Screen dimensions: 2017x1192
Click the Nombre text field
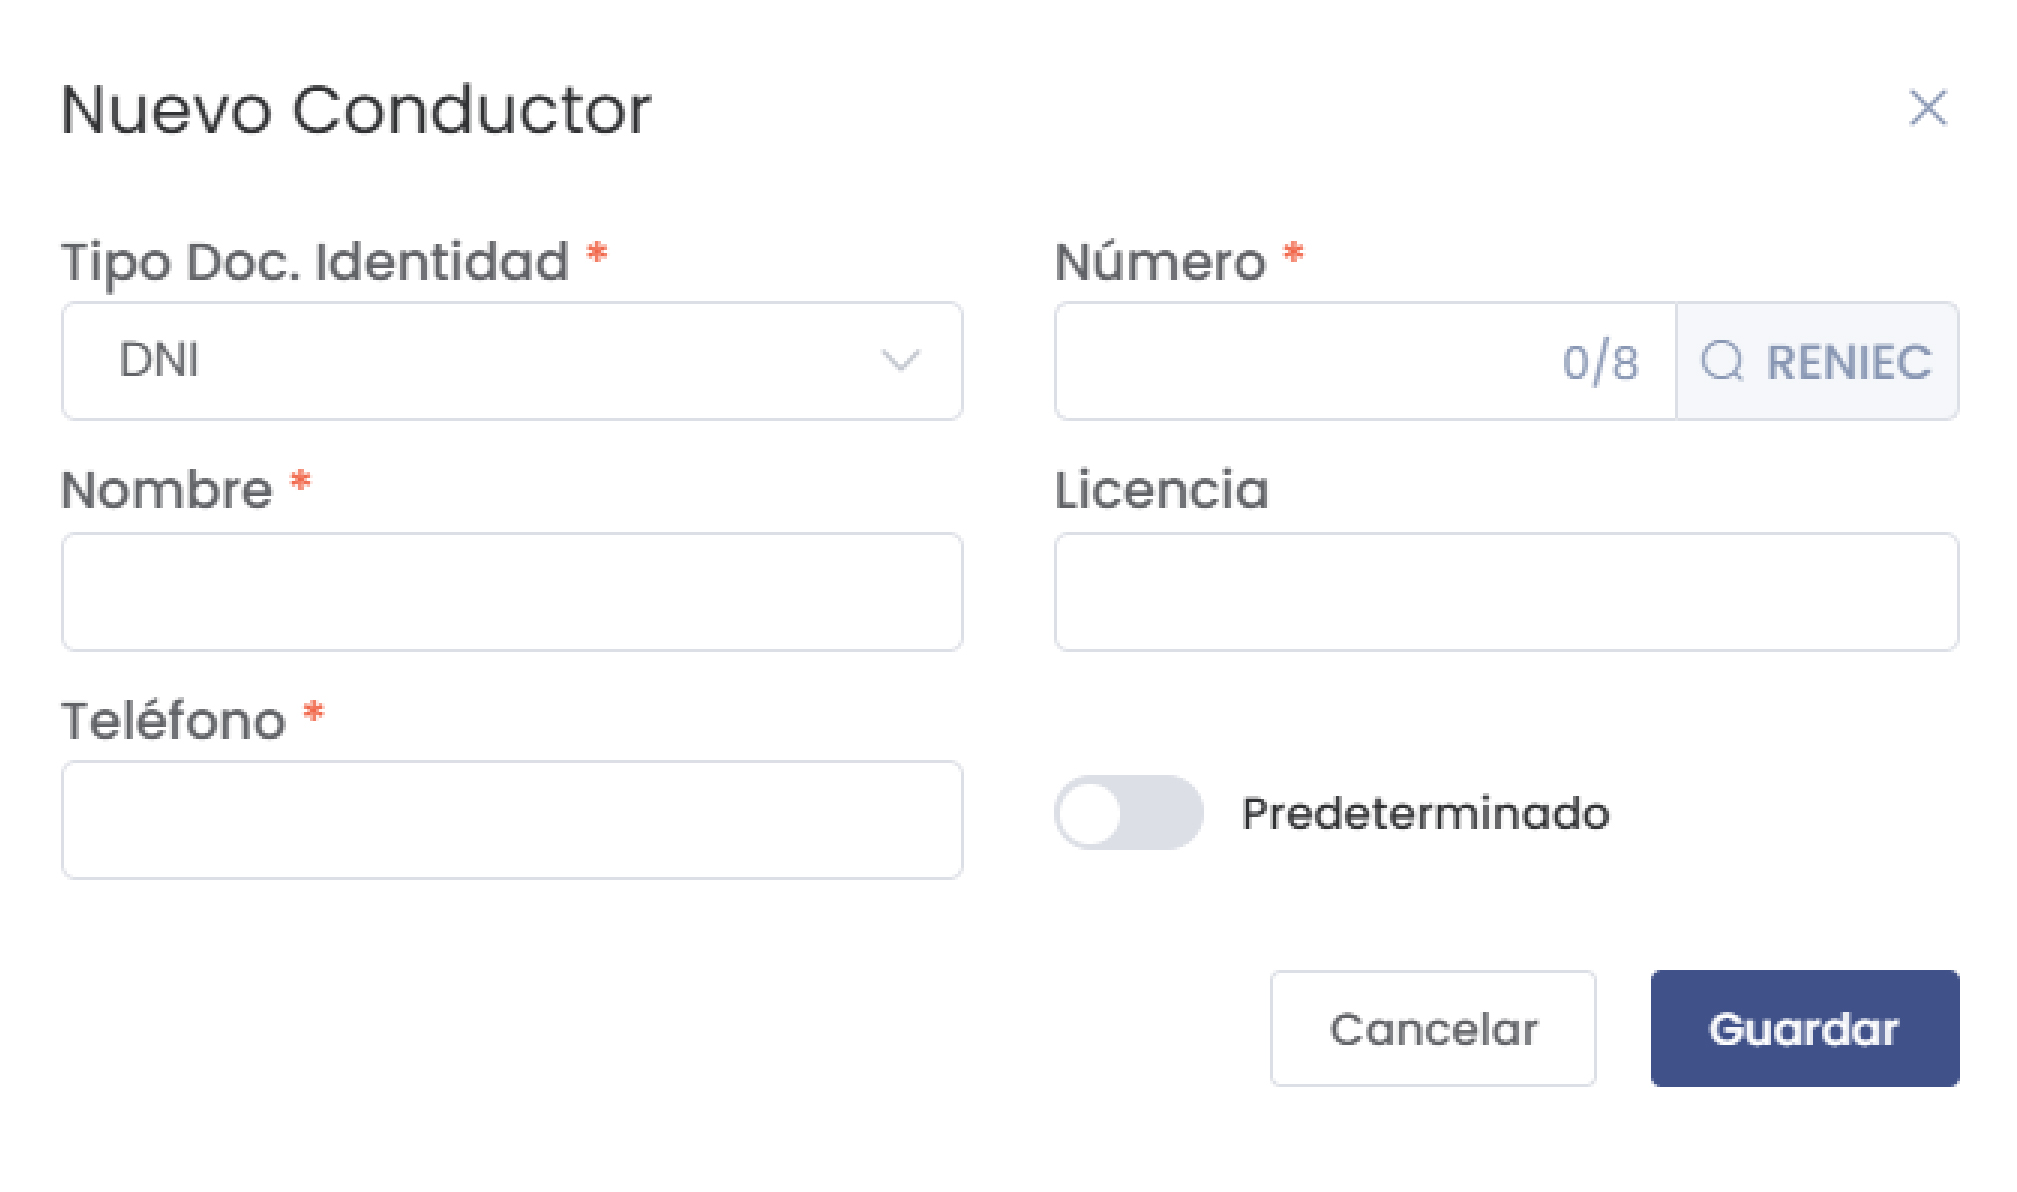coord(512,592)
